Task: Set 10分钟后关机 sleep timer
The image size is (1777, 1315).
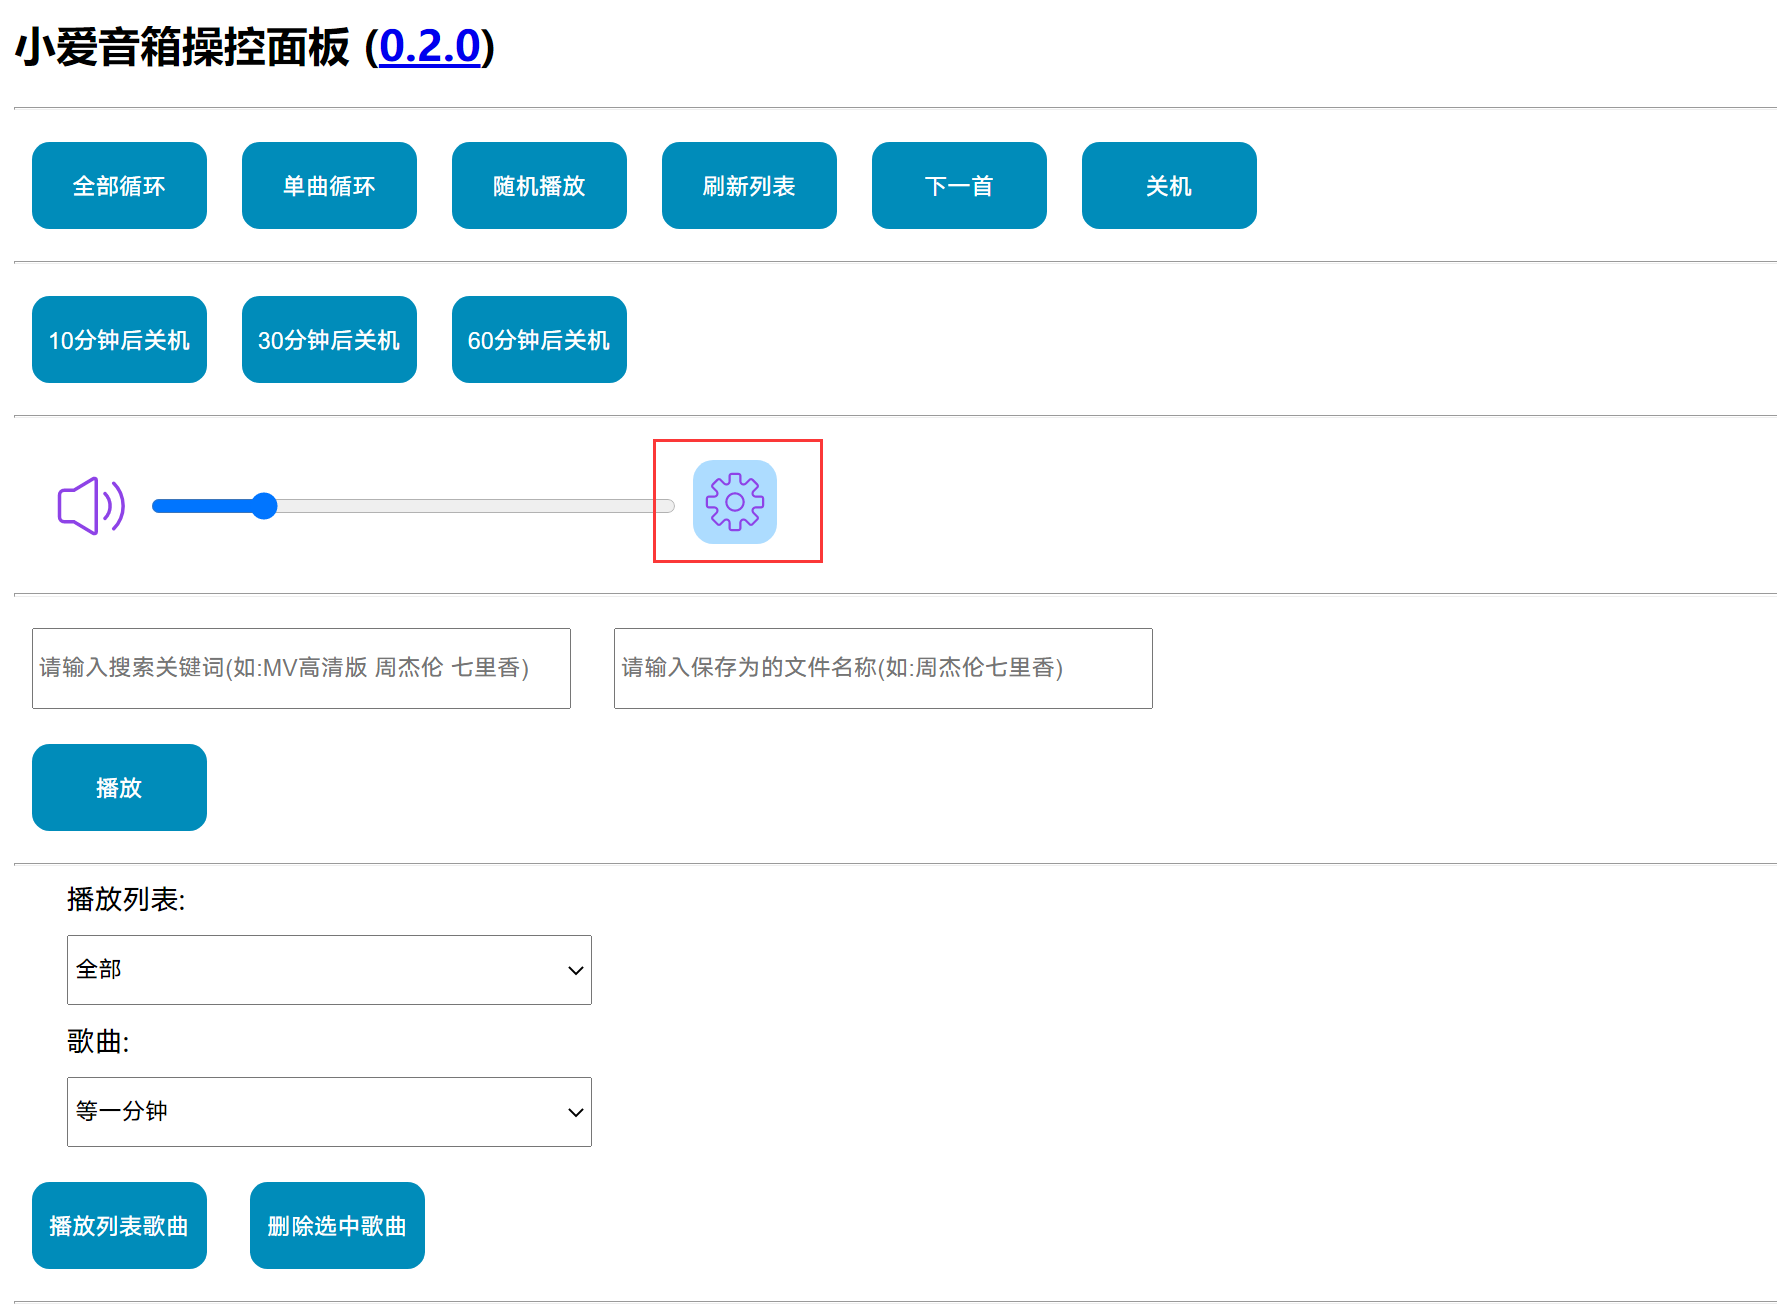Action: coord(119,340)
